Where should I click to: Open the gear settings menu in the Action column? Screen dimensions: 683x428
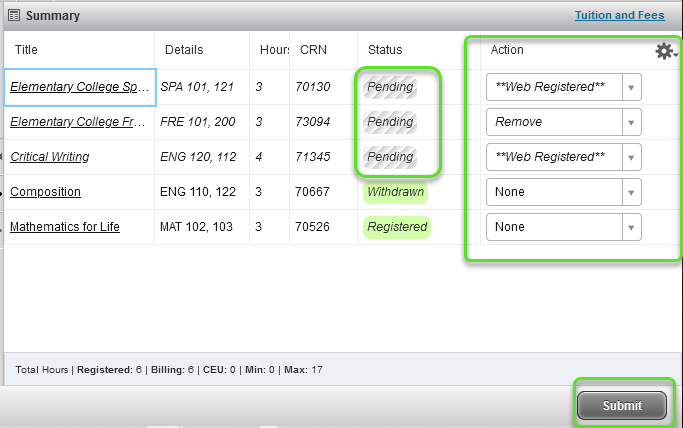[666, 51]
